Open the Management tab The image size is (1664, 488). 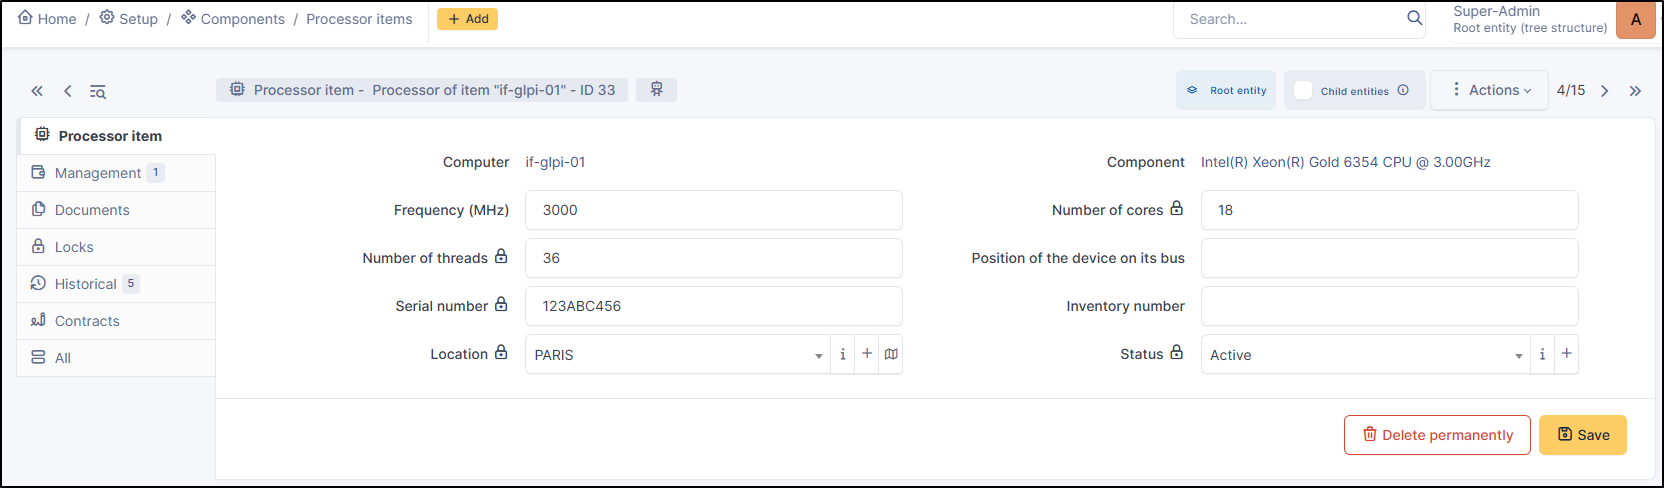point(97,173)
